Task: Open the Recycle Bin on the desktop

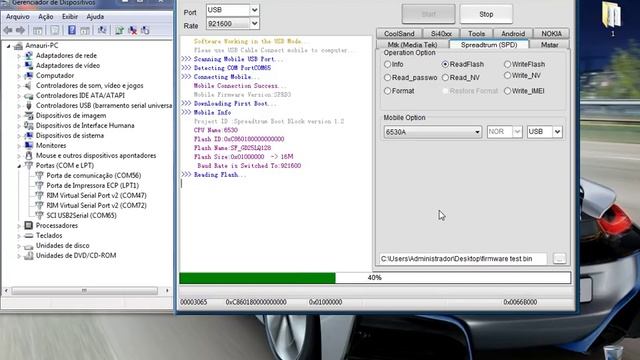Action: pos(613,353)
